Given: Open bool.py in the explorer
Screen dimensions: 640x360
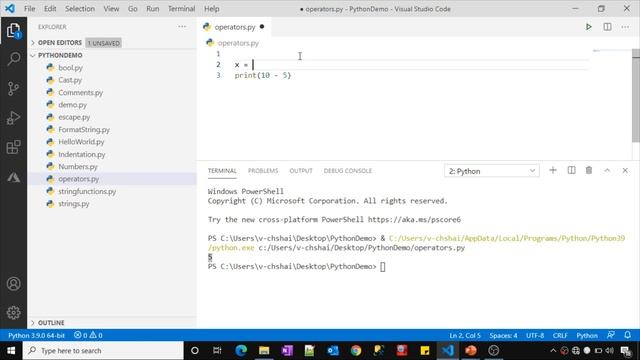Looking at the screenshot, I should tap(70, 68).
